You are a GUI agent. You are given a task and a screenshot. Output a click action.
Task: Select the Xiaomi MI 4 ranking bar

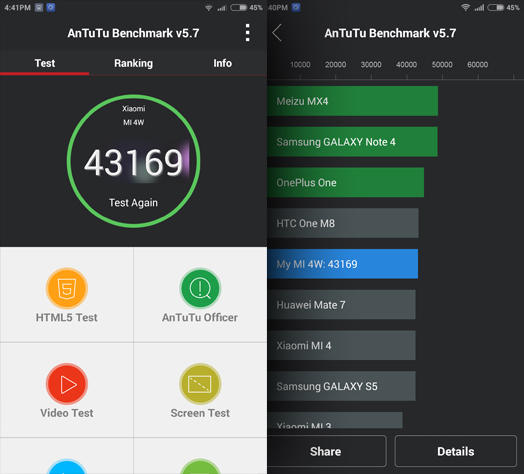pyautogui.click(x=342, y=345)
